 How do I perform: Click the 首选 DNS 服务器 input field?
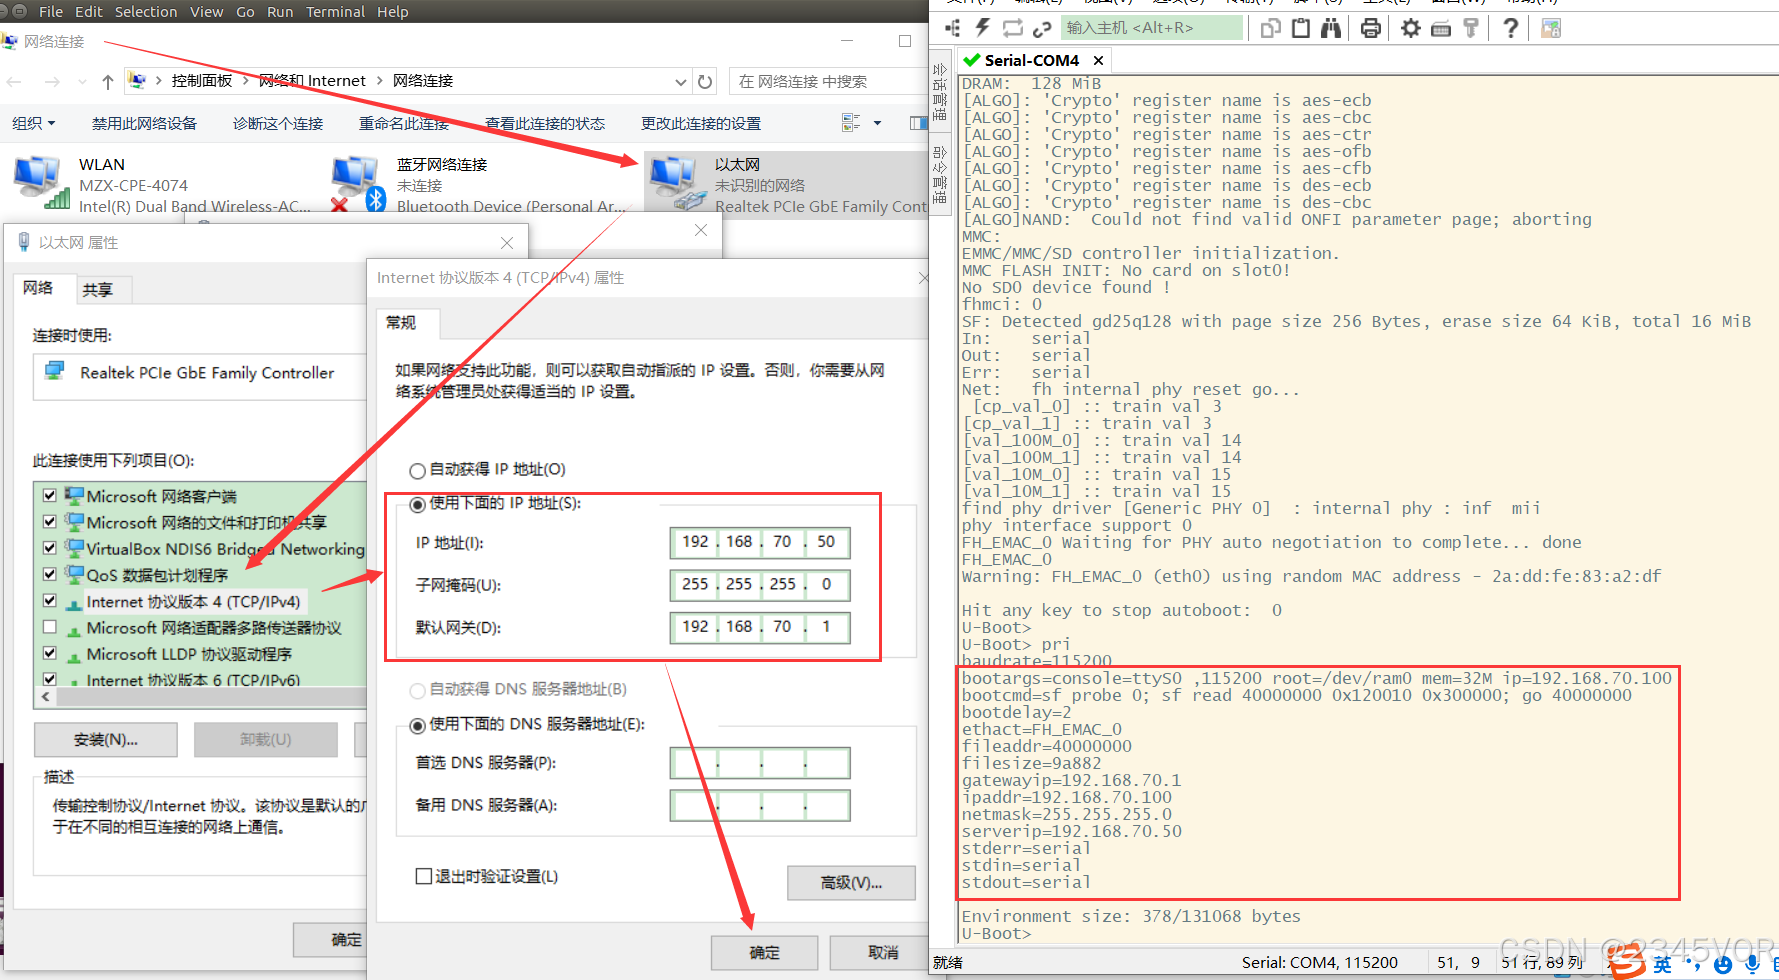(x=760, y=763)
